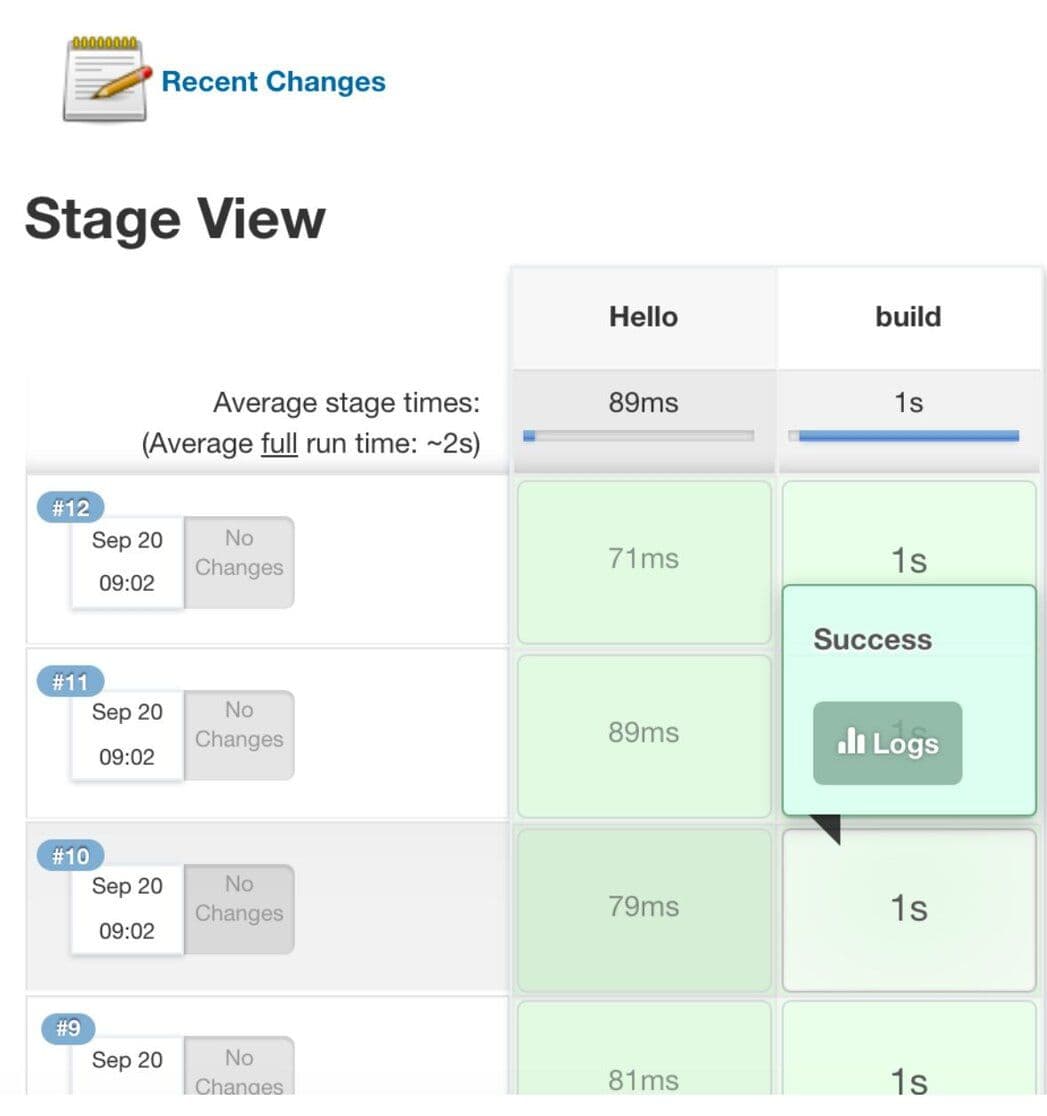Click the Sep 20 09:02 timestamp of build #11

[126, 733]
